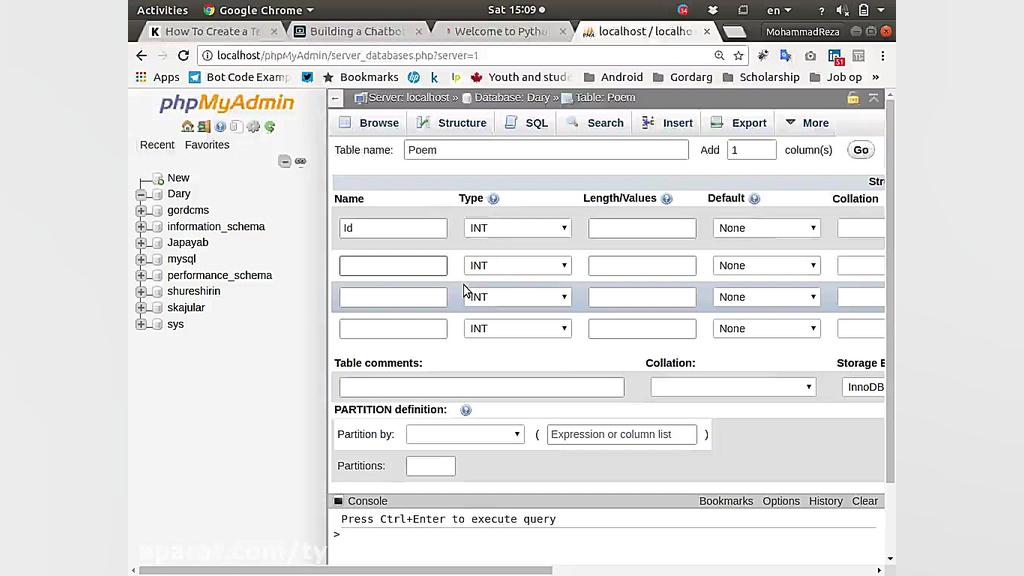Click the Table comments input field
This screenshot has width=1024, height=576.
click(481, 387)
